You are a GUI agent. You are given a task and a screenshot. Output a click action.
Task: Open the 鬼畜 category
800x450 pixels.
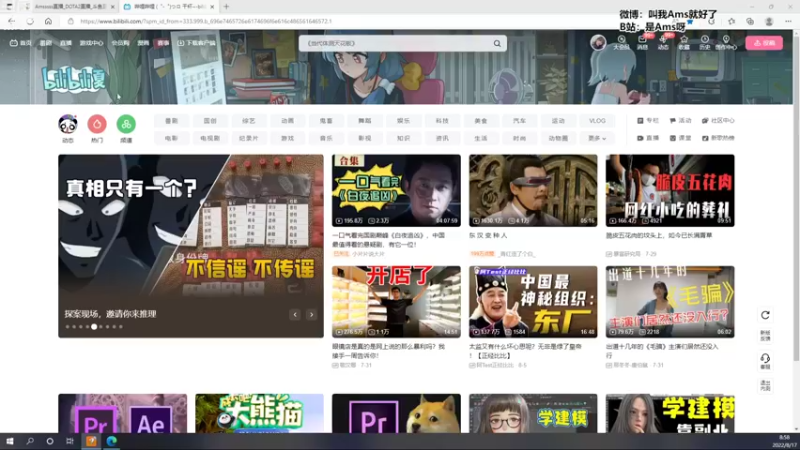326,121
